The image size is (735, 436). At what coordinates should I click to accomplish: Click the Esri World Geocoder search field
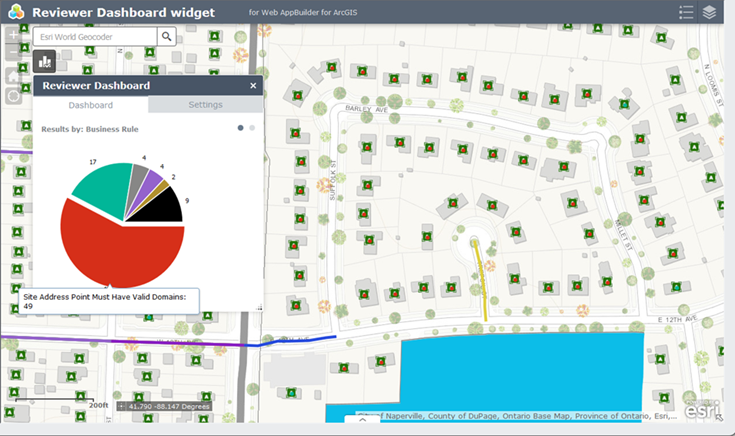pos(95,36)
